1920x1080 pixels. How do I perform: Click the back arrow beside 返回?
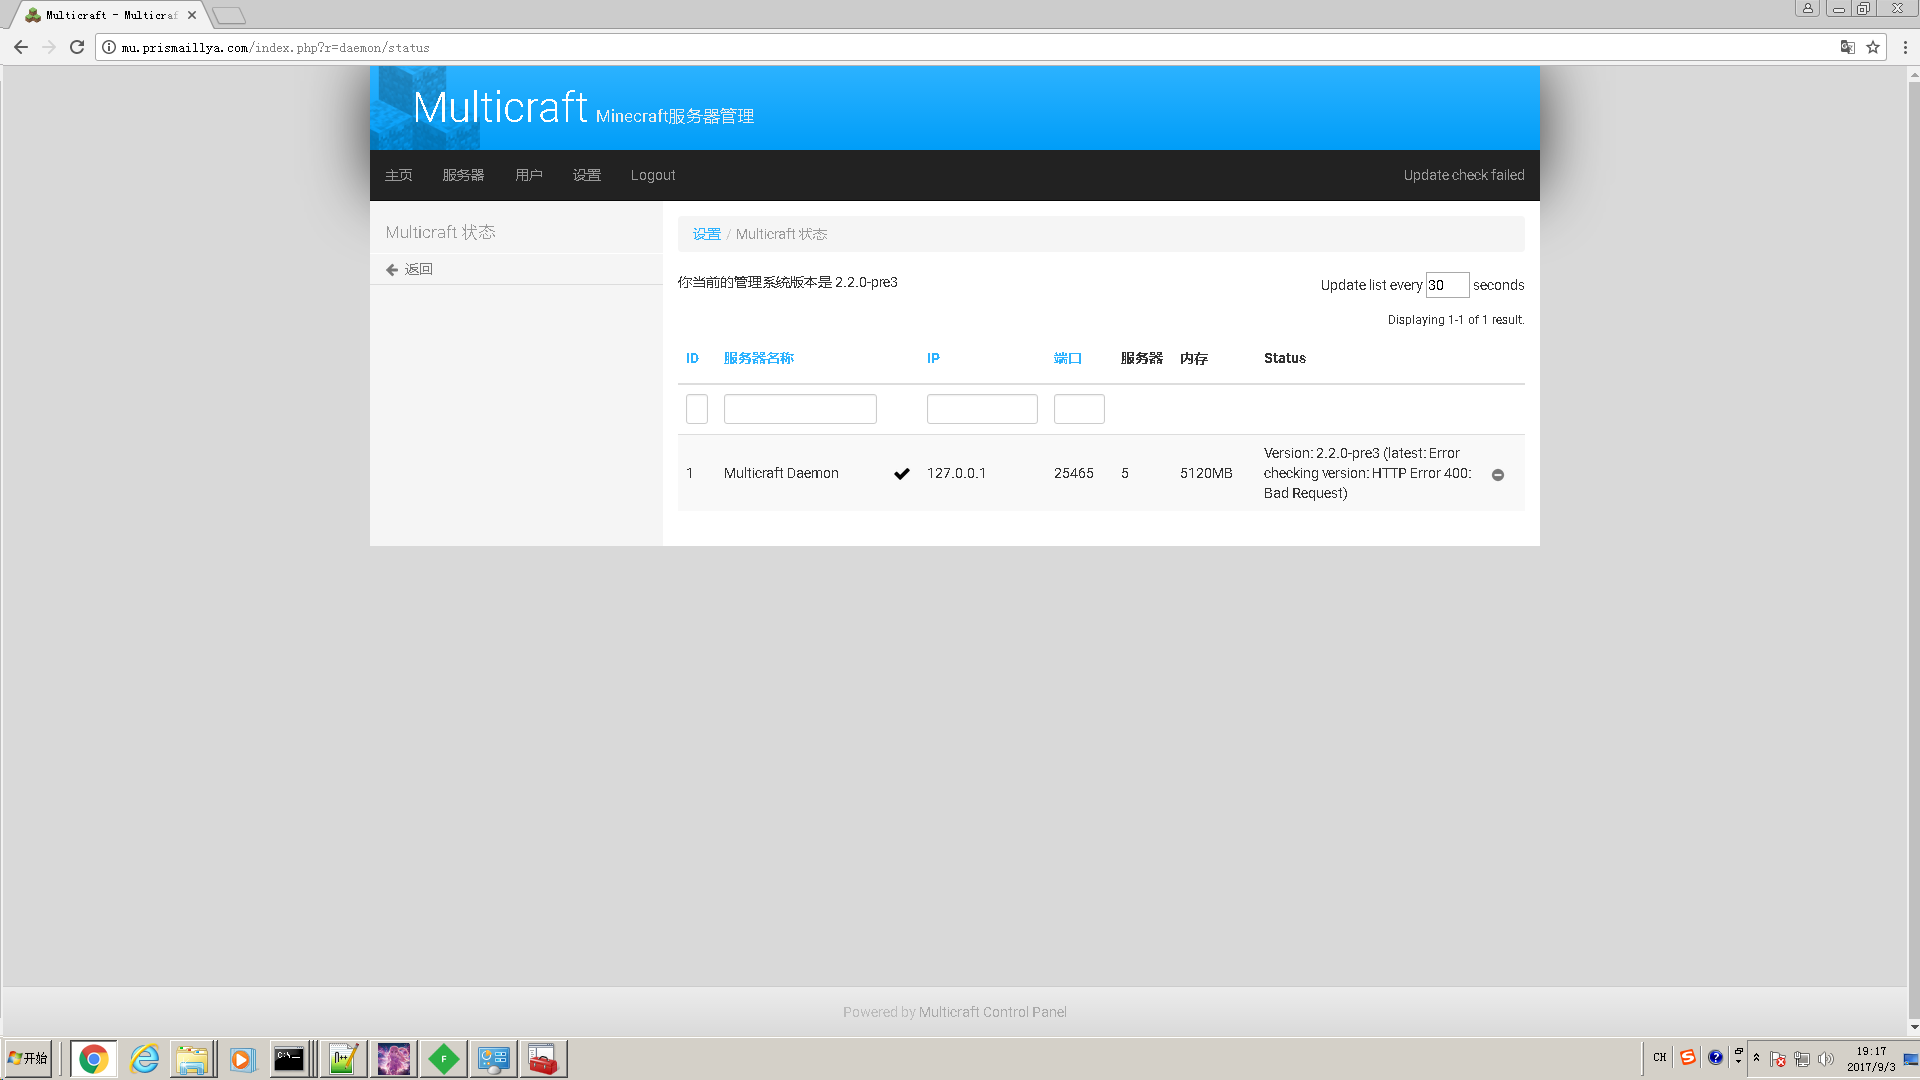click(392, 270)
